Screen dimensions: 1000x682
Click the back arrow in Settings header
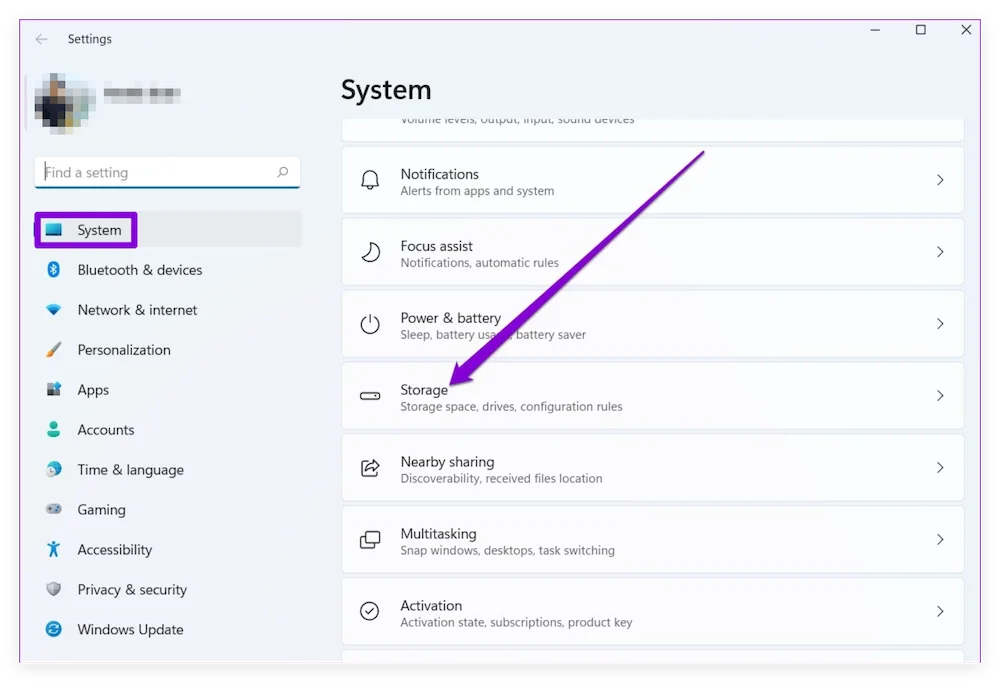click(41, 39)
